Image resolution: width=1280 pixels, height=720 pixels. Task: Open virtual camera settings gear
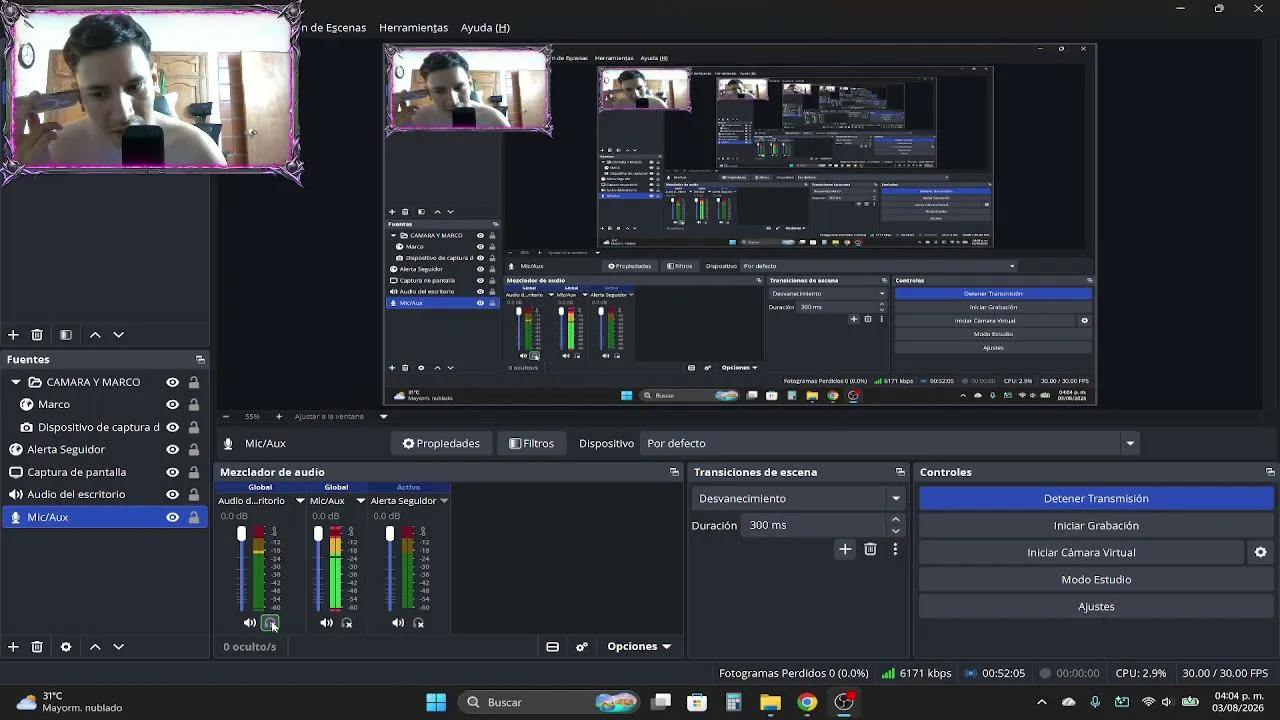pyautogui.click(x=1261, y=552)
